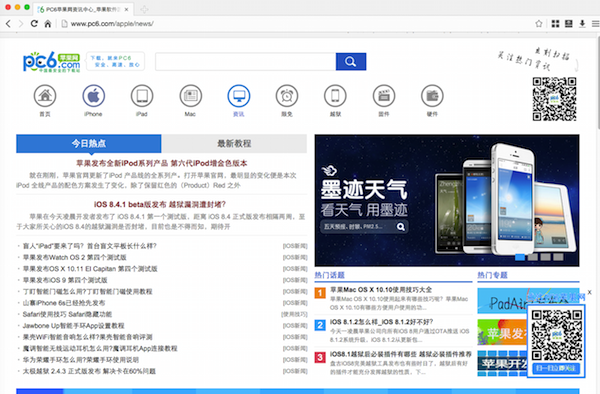Screen dimensions: 600x394
Task: Click the 墨迹天气 banner image
Action: [447, 200]
